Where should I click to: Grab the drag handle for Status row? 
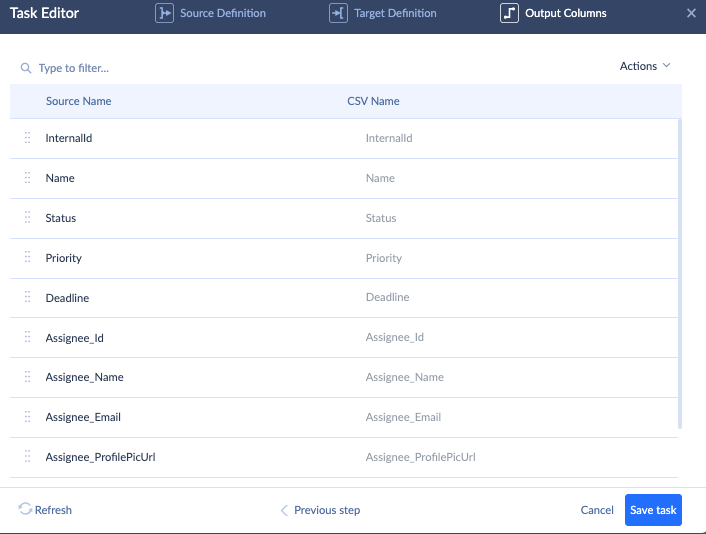[x=27, y=217]
